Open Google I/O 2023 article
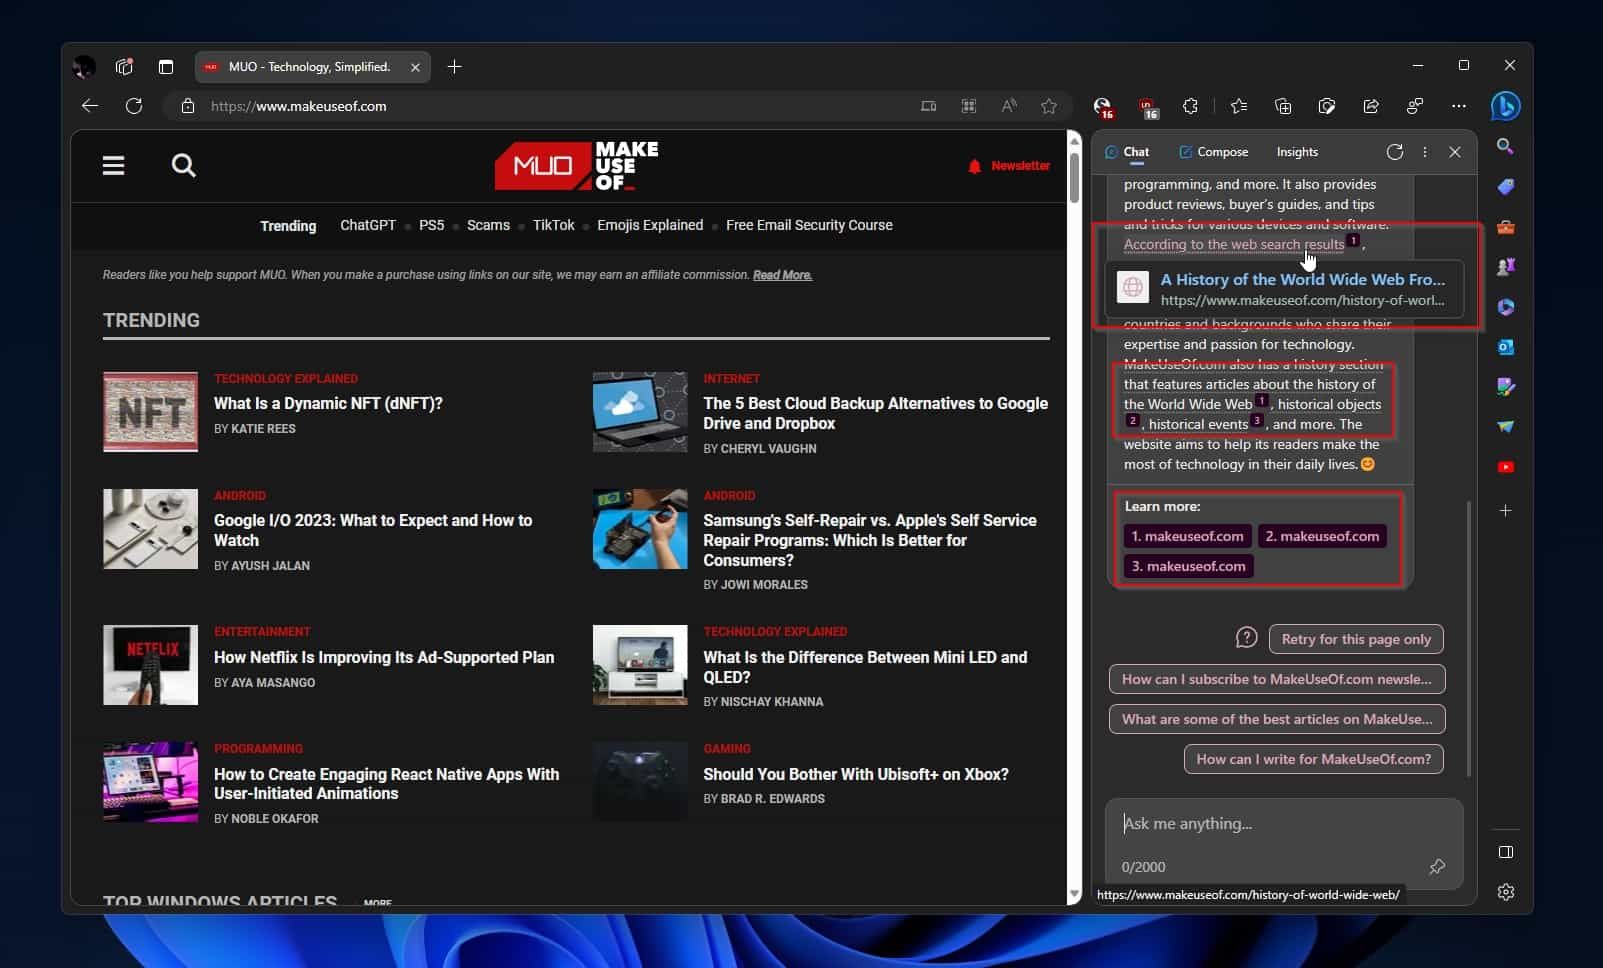The height and width of the screenshot is (968, 1603). click(373, 530)
